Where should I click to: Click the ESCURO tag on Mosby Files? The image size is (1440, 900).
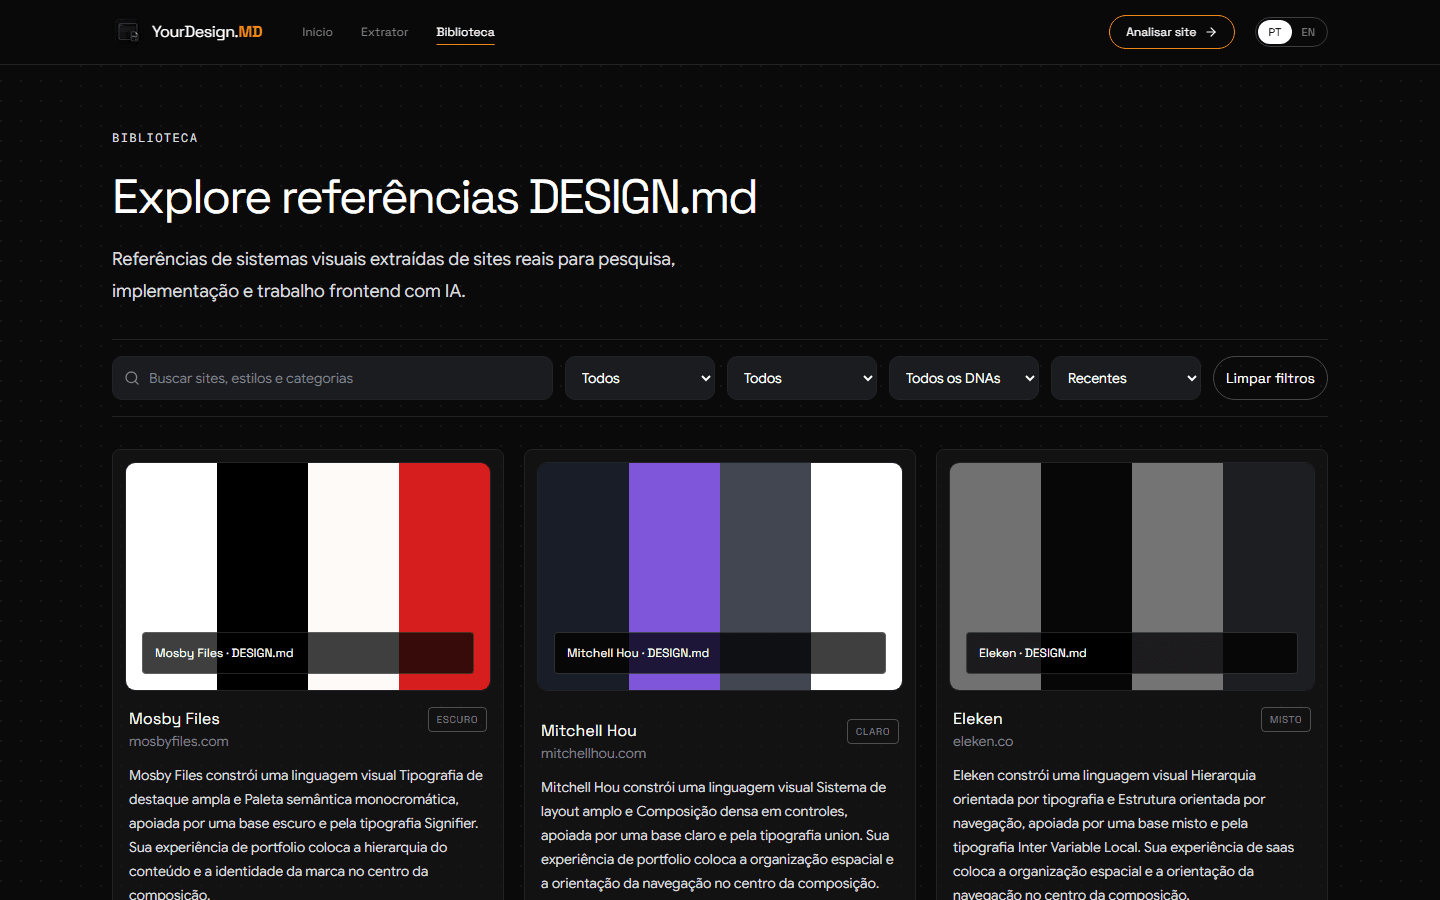coord(457,720)
